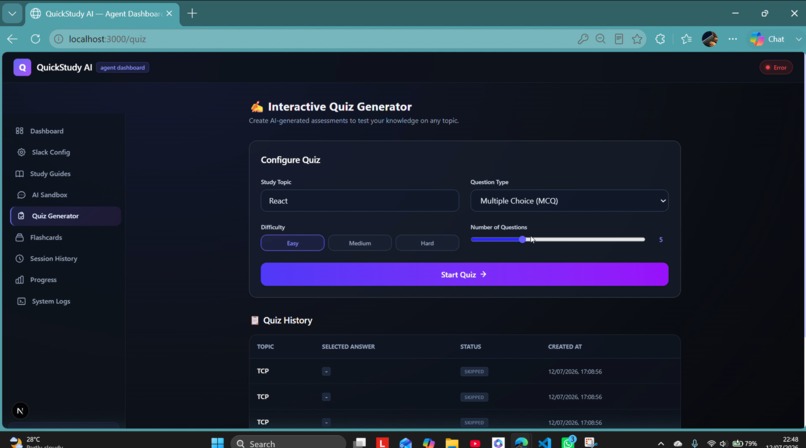This screenshot has height=448, width=806.
Task: Open browser settings and more menu
Action: pyautogui.click(x=732, y=39)
